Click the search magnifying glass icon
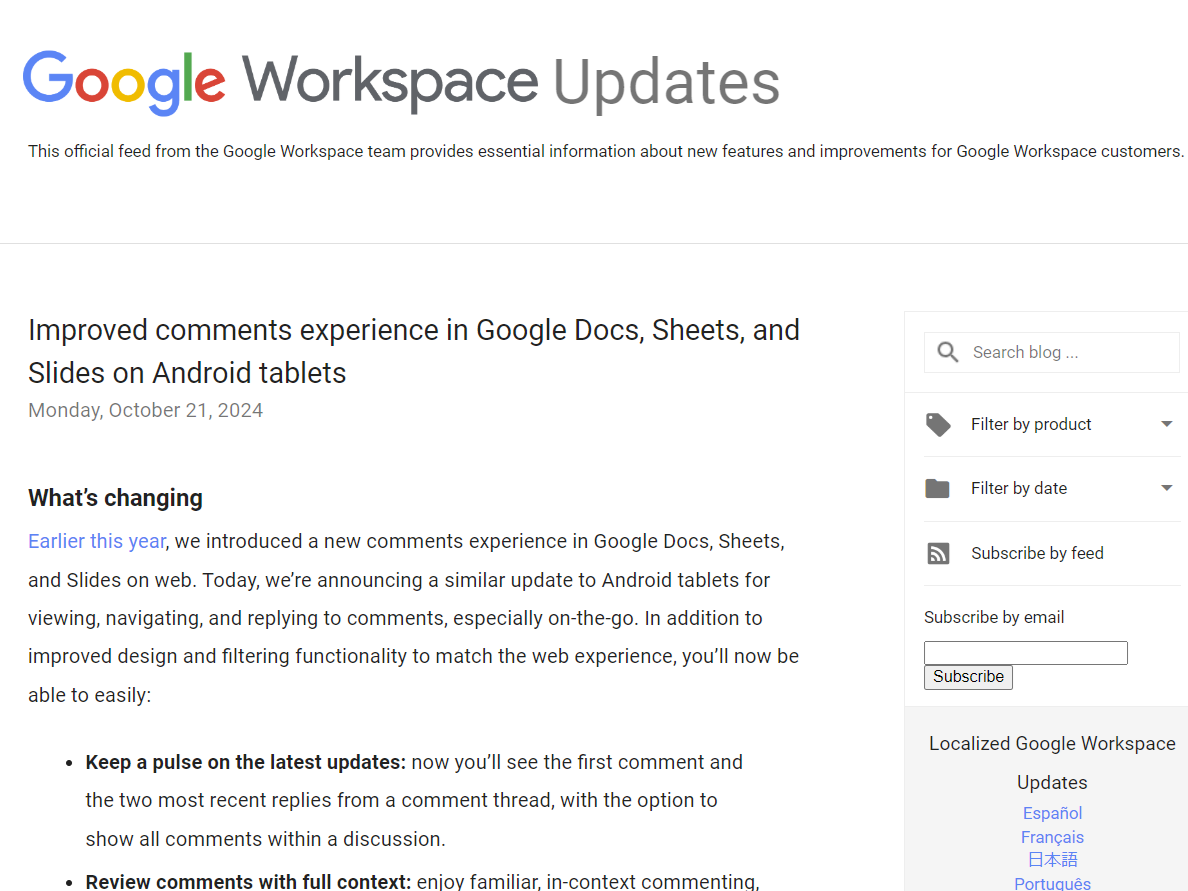 coord(947,352)
